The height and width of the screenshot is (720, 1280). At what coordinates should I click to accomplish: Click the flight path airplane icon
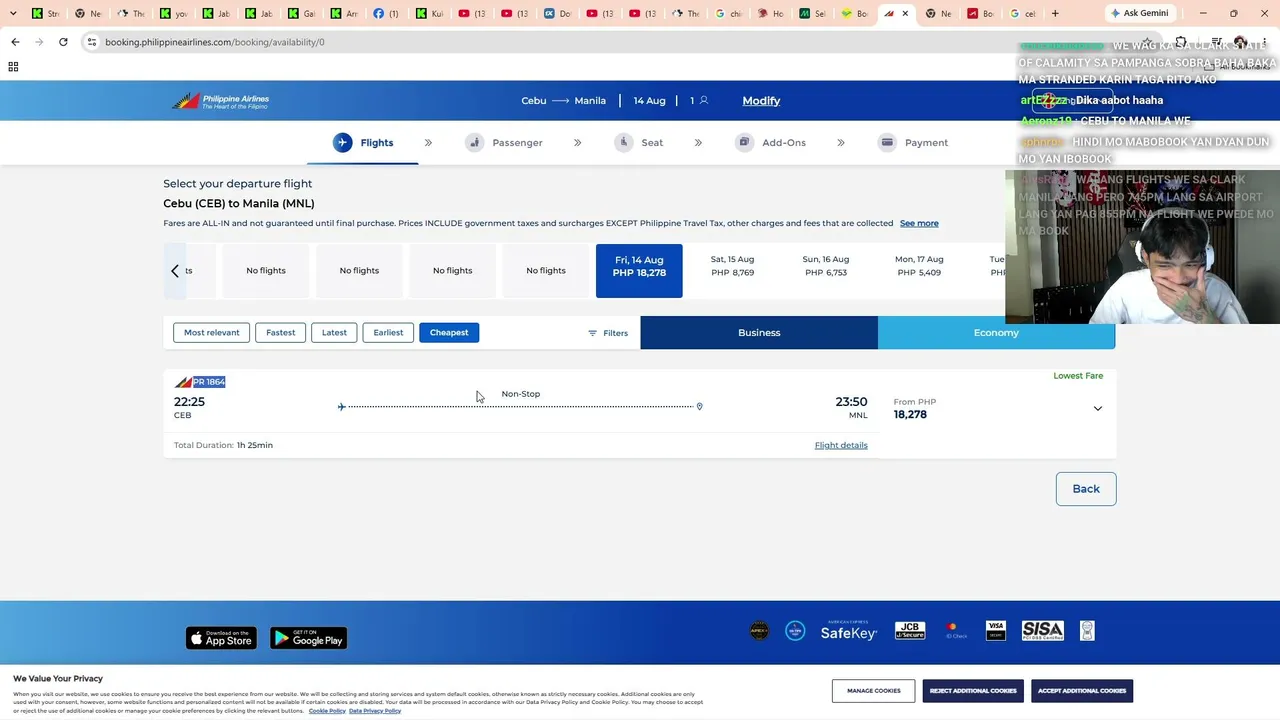342,406
